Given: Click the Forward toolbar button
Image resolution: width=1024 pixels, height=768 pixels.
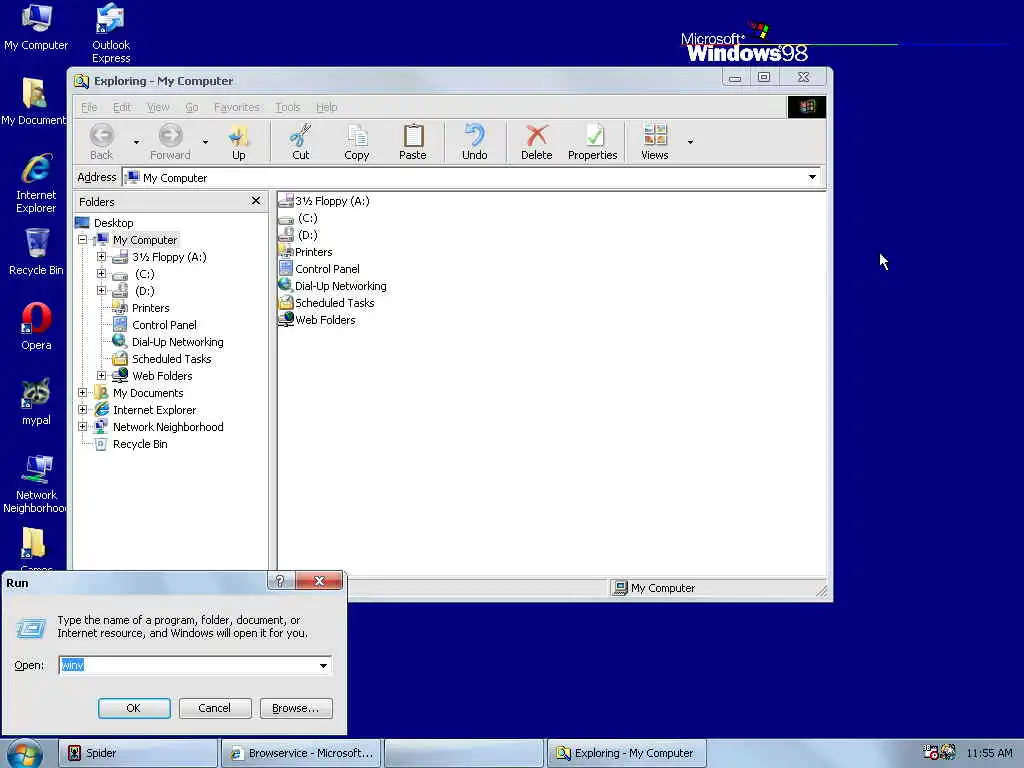Looking at the screenshot, I should click(x=170, y=142).
